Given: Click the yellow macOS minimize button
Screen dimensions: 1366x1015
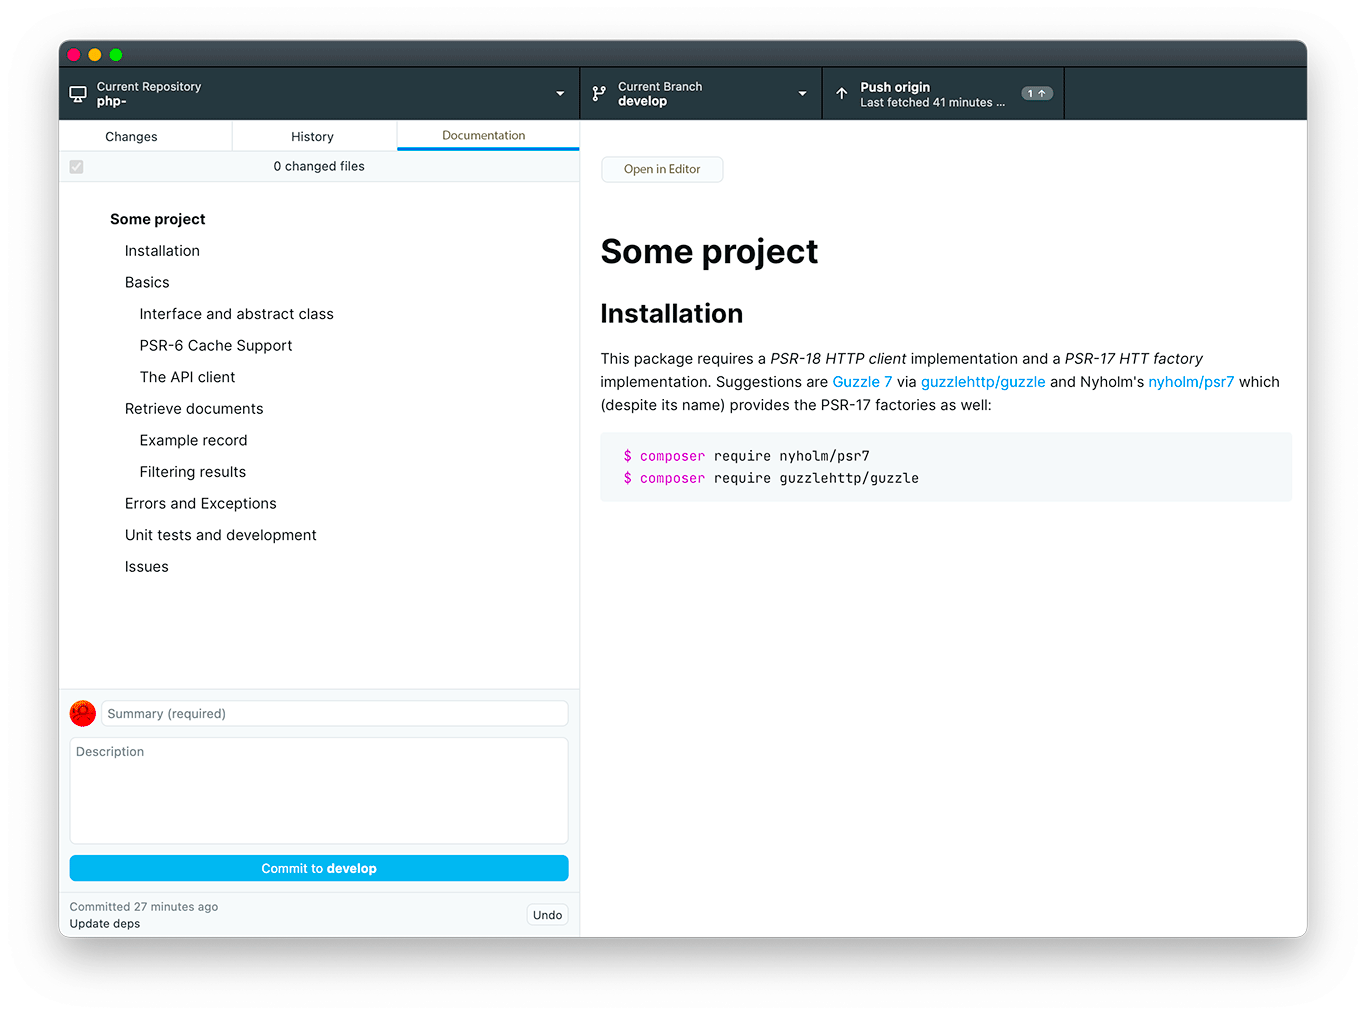Looking at the screenshot, I should click(95, 55).
